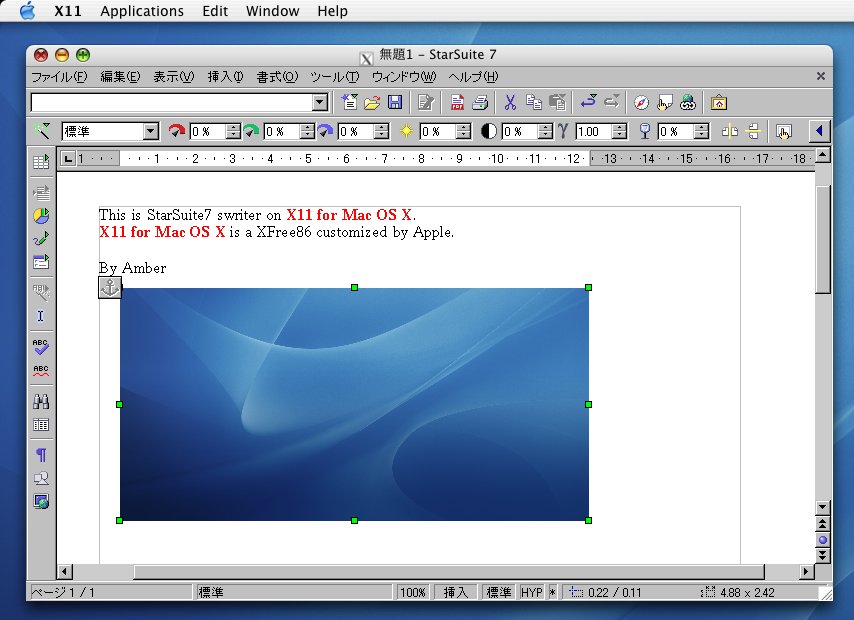Open the Apple menu
Image resolution: width=854 pixels, height=620 pixels.
(27, 10)
